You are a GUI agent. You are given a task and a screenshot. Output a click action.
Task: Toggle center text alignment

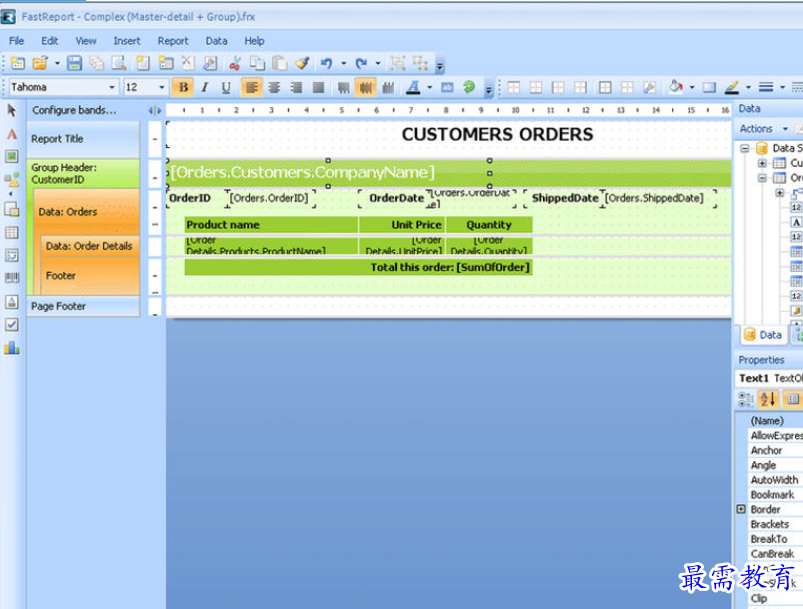[274, 87]
